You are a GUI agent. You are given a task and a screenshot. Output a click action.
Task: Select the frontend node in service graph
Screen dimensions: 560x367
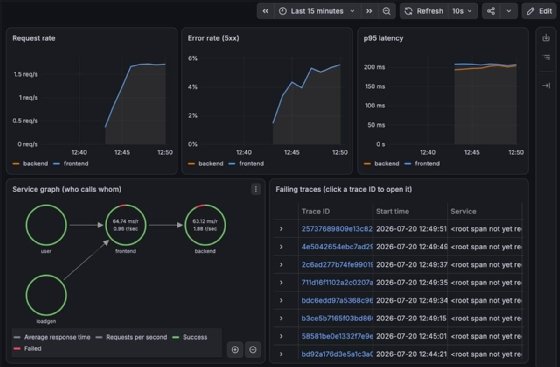pos(126,225)
